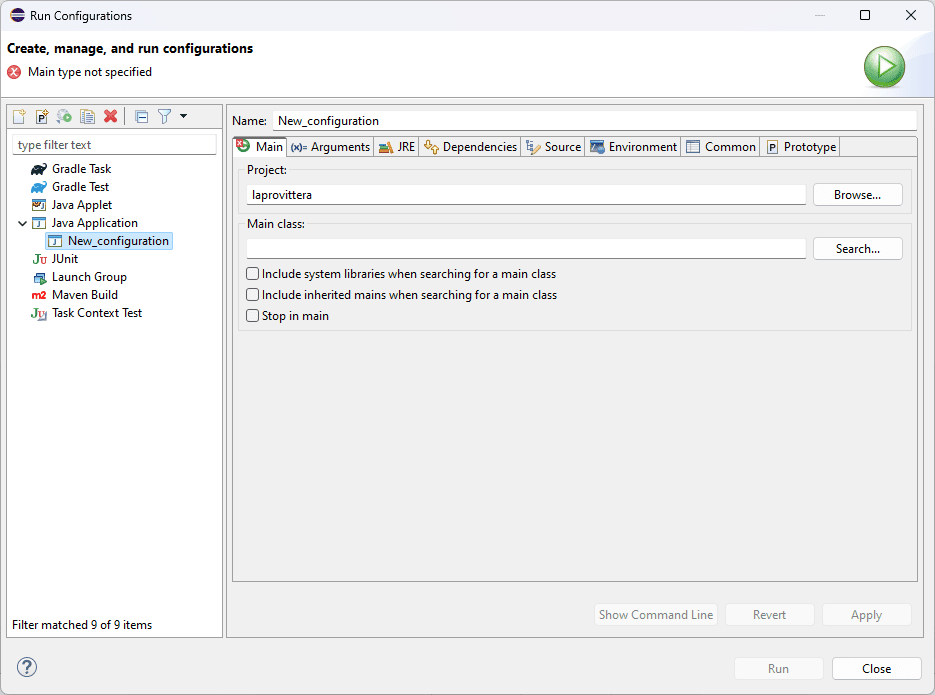
Task: Click the Apply button
Action: click(866, 615)
